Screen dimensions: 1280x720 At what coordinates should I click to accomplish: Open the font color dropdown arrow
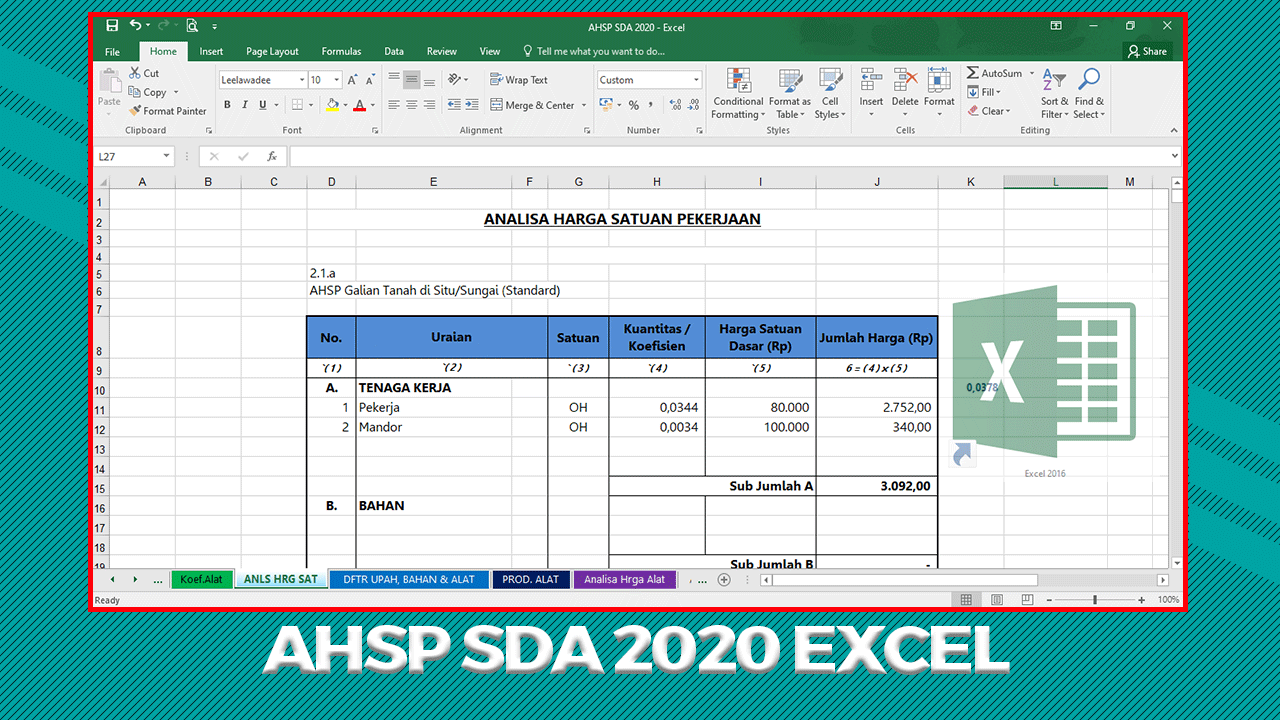(372, 105)
